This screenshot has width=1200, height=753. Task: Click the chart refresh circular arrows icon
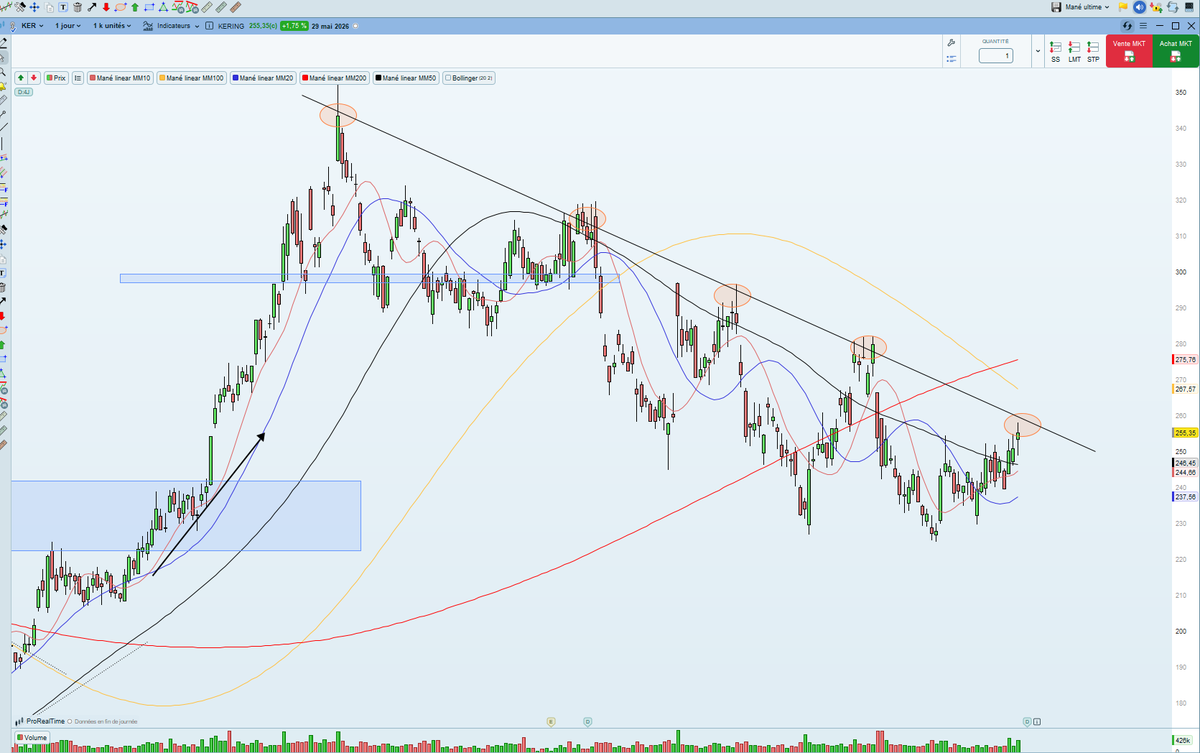click(1127, 26)
